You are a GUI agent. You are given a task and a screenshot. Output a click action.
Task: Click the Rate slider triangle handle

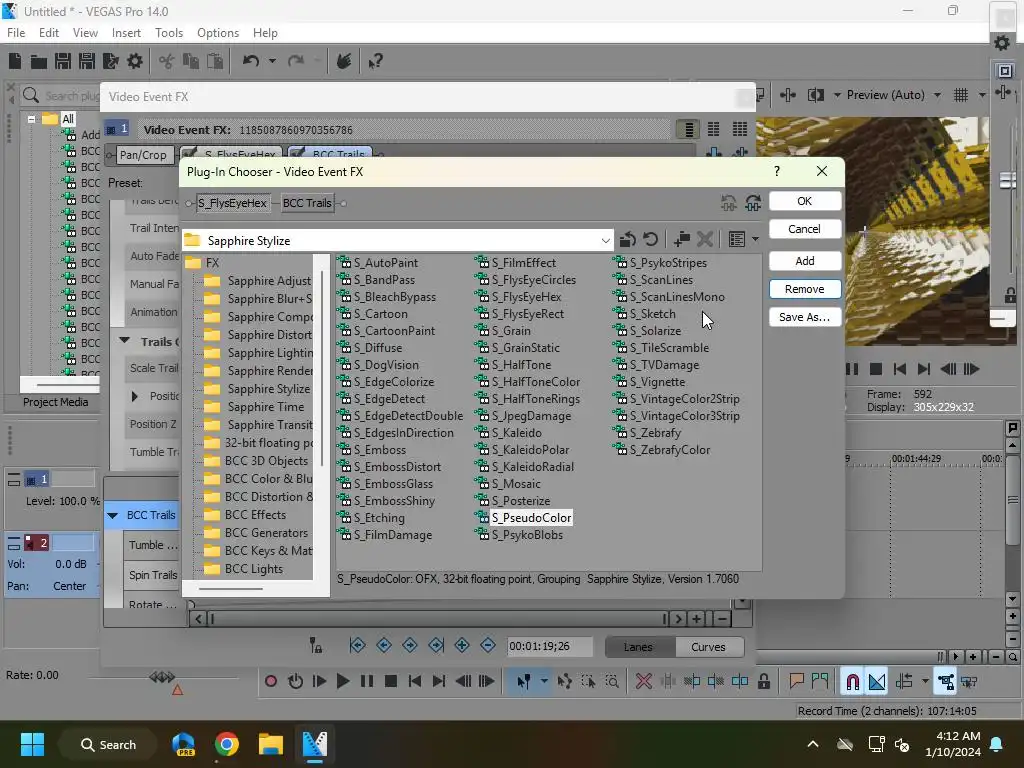177,690
